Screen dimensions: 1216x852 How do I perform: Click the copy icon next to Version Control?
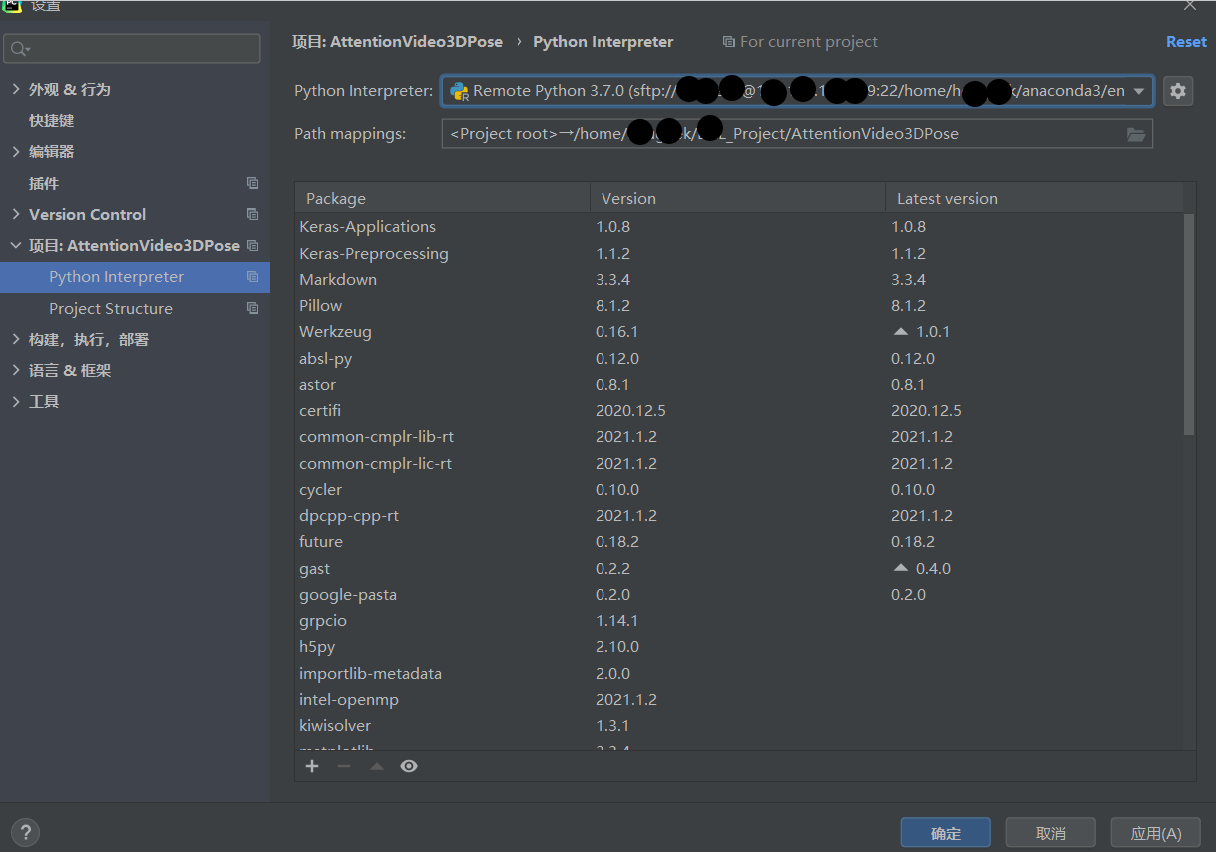click(x=252, y=214)
